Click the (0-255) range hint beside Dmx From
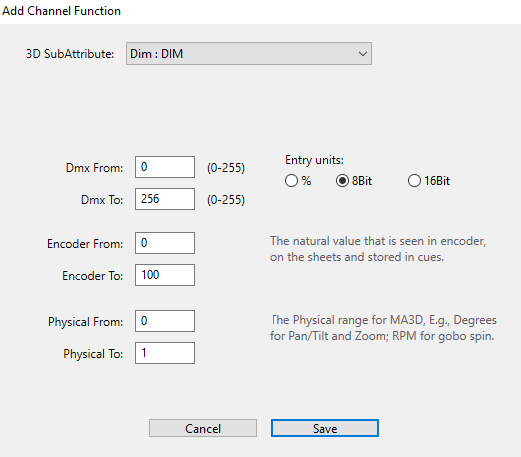This screenshot has height=457, width=521. tap(226, 168)
